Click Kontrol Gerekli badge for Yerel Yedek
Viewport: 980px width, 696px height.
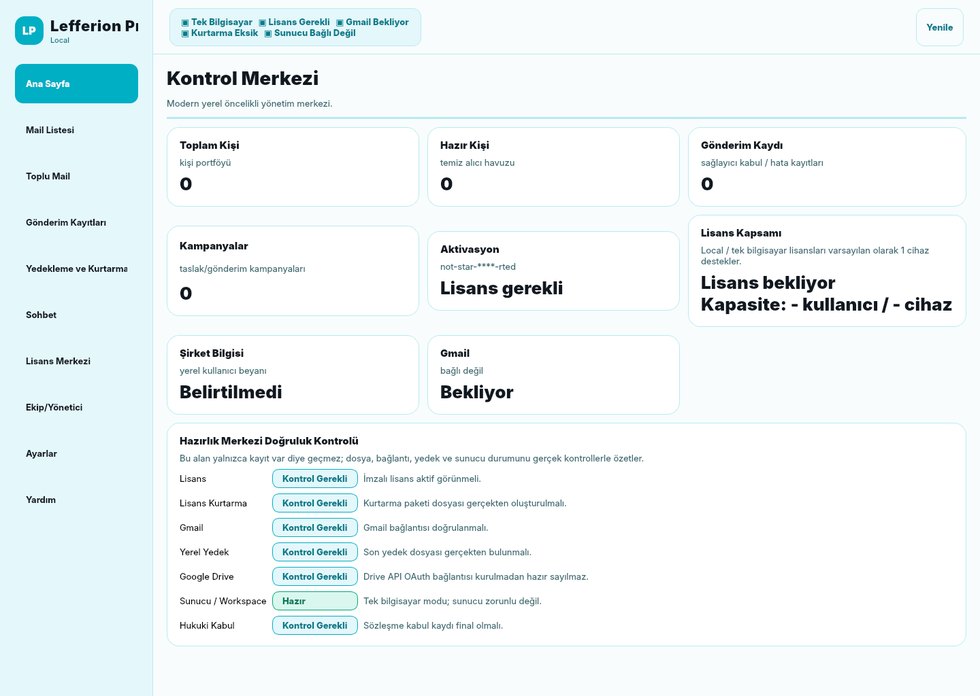[x=315, y=552]
